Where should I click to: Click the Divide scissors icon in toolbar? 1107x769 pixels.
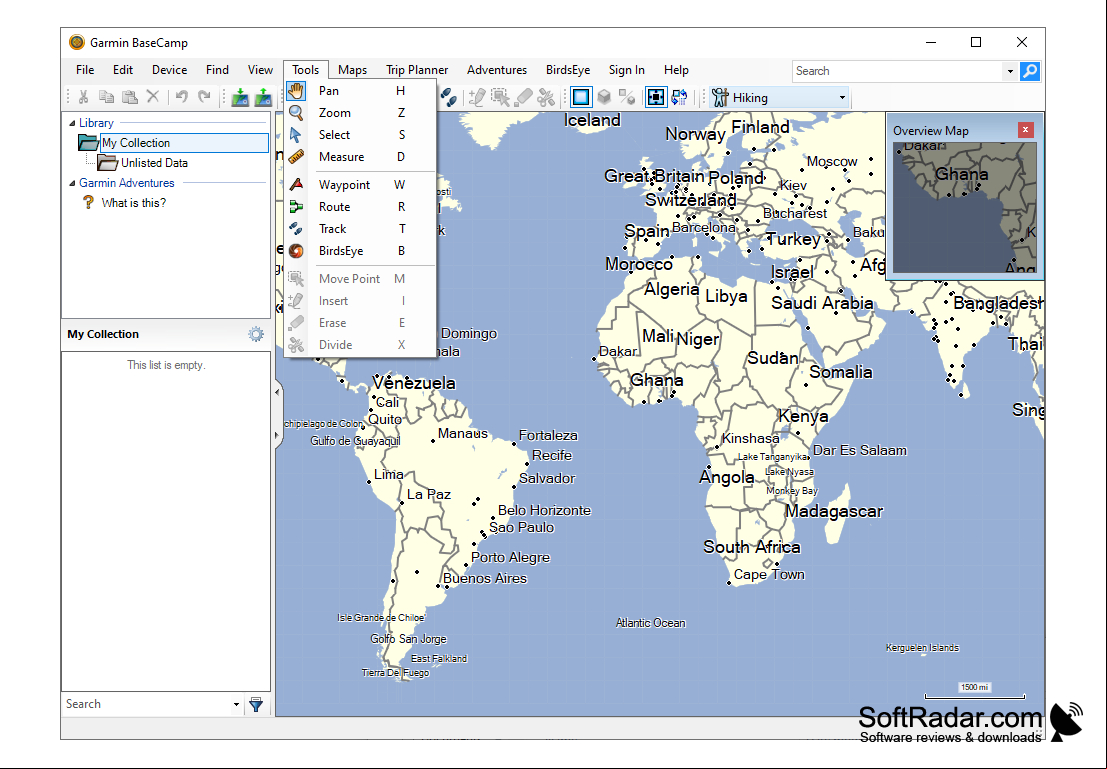click(x=546, y=97)
